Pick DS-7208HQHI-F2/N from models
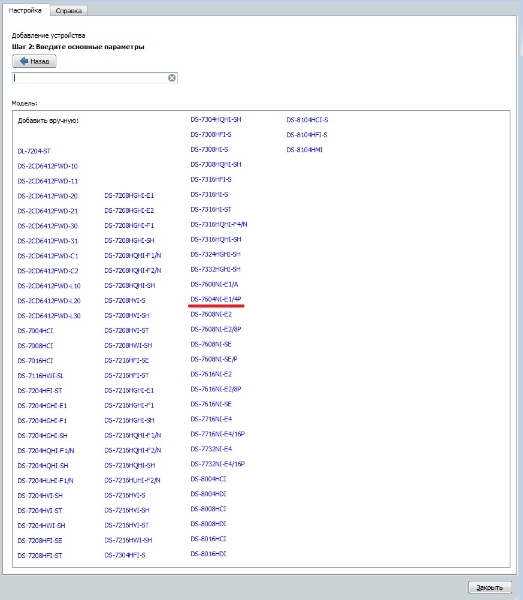 [x=133, y=271]
